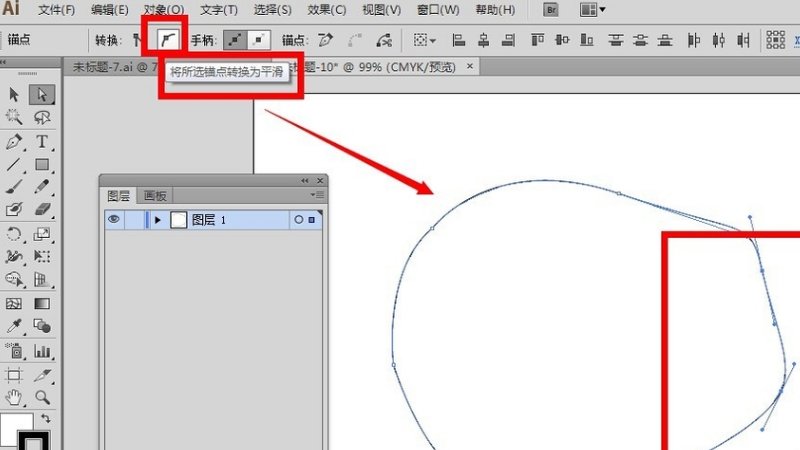
Task: Select the Eraser tool
Action: (x=42, y=209)
